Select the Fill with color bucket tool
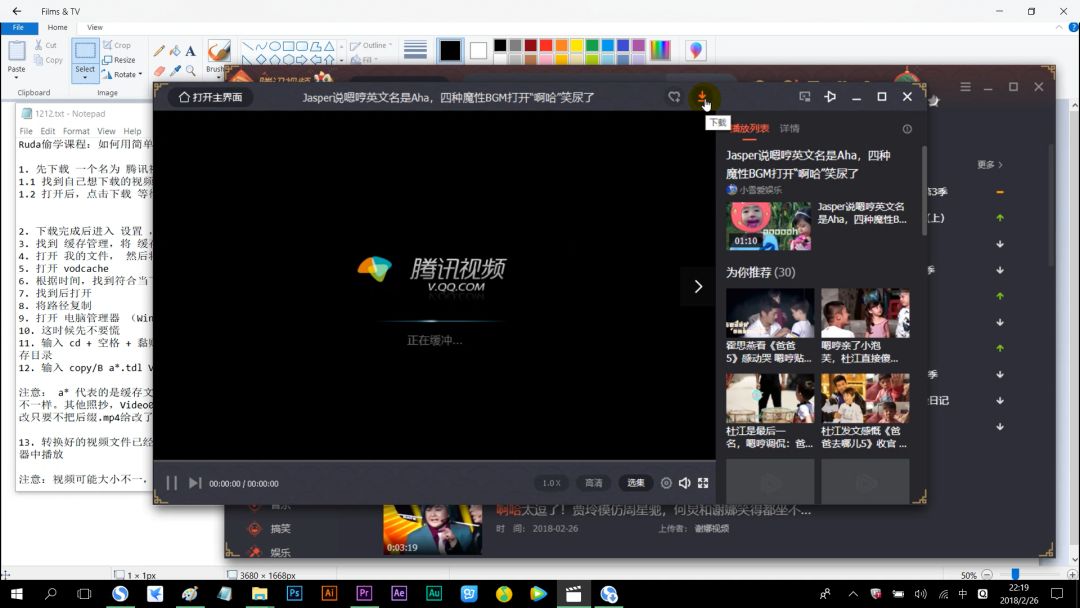Image resolution: width=1080 pixels, height=608 pixels. coord(175,50)
